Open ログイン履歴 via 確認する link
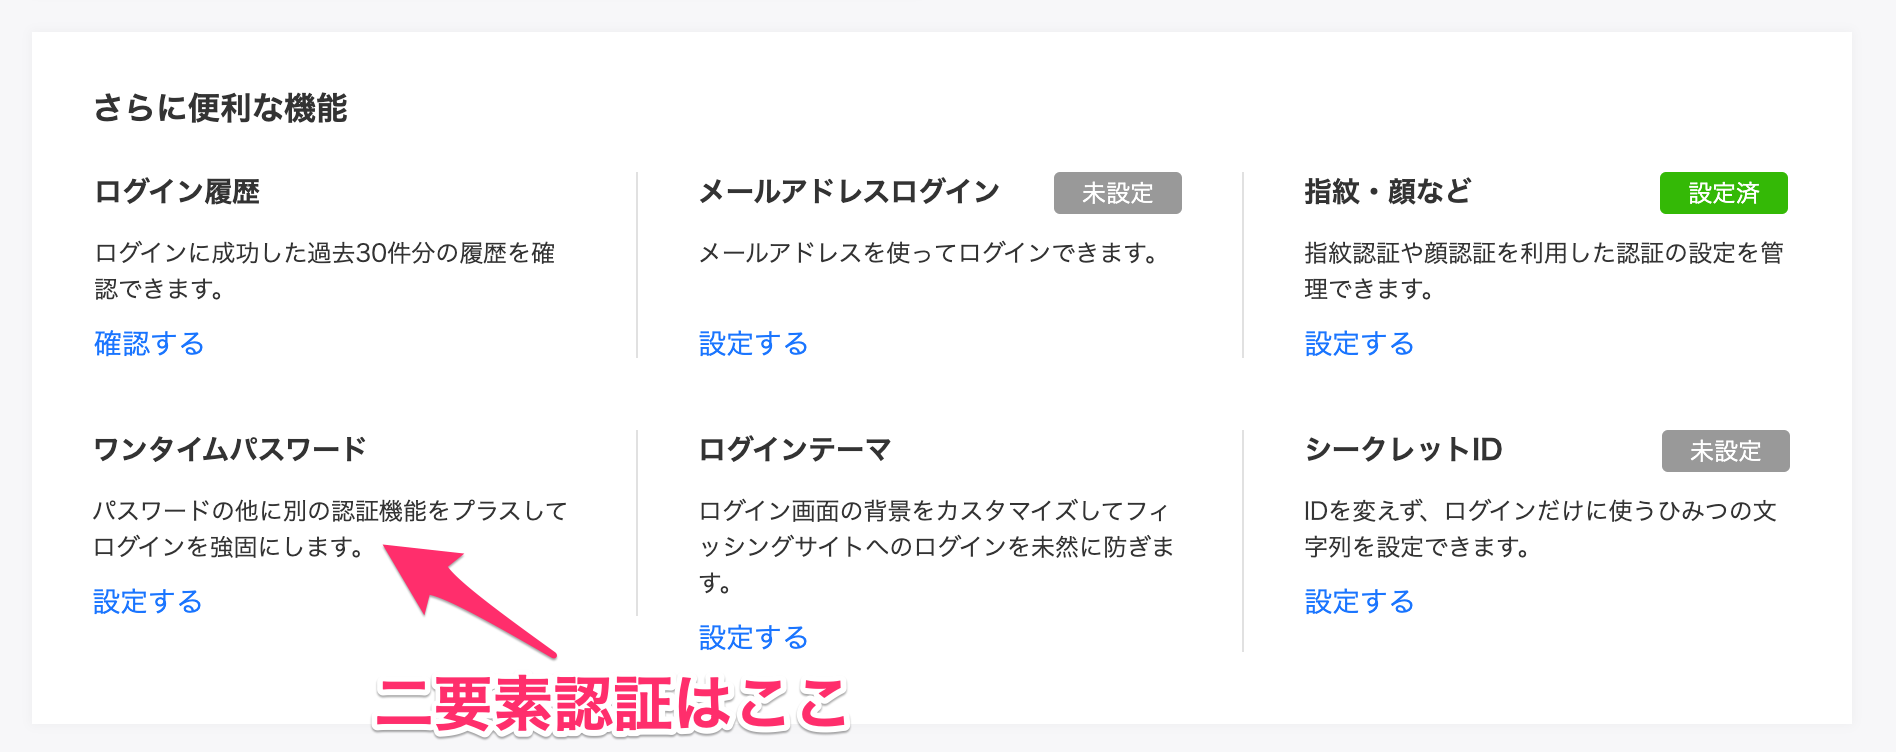Viewport: 1896px width, 752px height. tap(148, 344)
